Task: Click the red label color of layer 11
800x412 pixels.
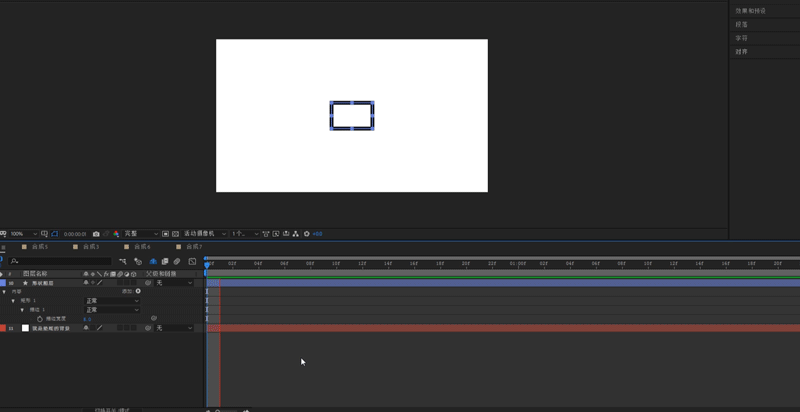Action: pos(3,328)
